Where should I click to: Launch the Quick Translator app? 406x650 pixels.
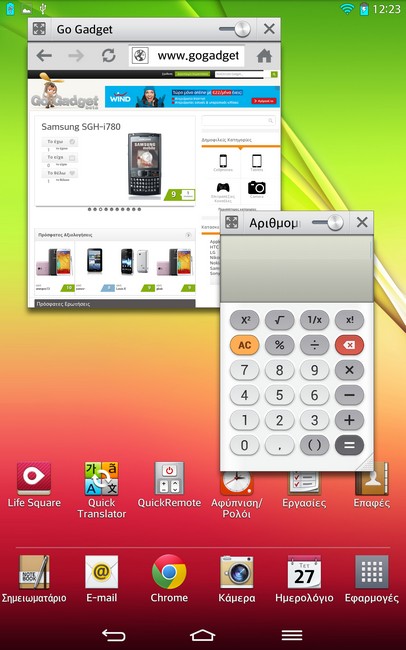click(102, 489)
